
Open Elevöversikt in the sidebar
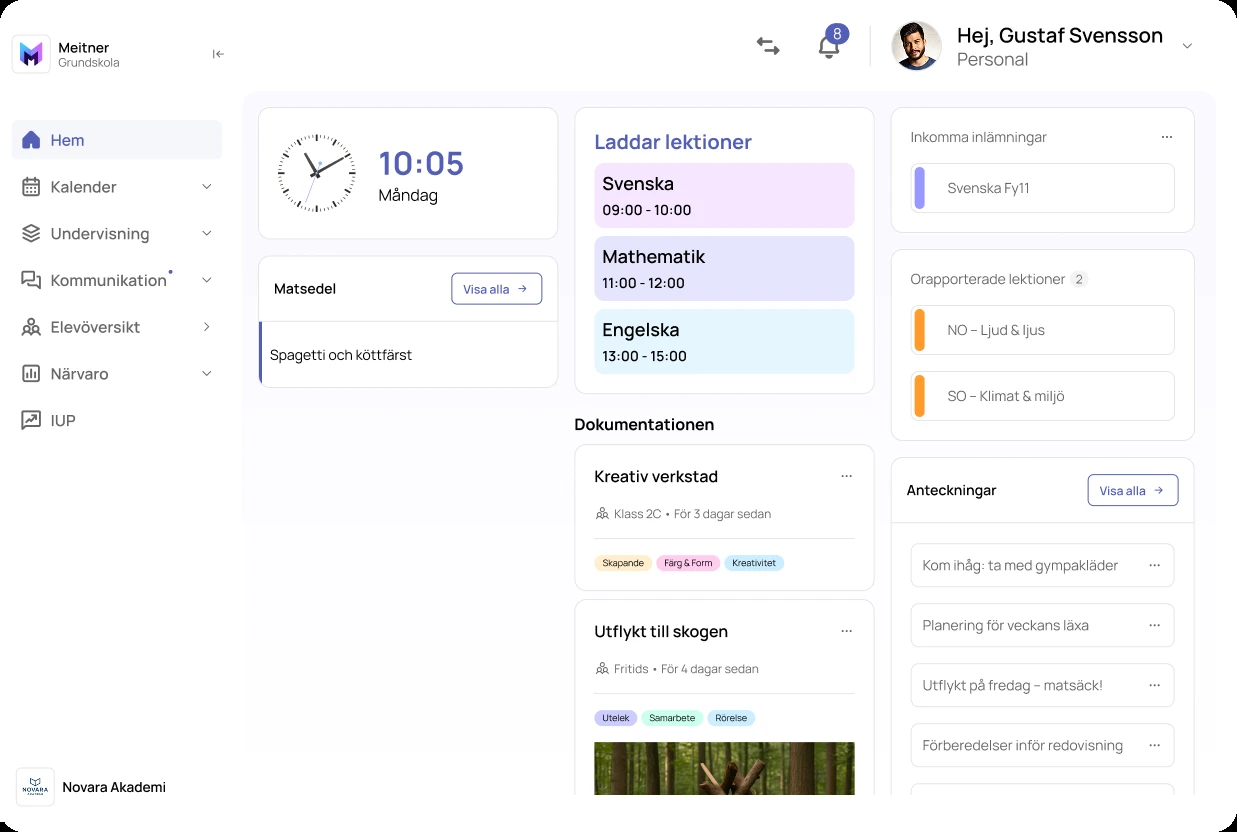pyautogui.click(x=117, y=327)
